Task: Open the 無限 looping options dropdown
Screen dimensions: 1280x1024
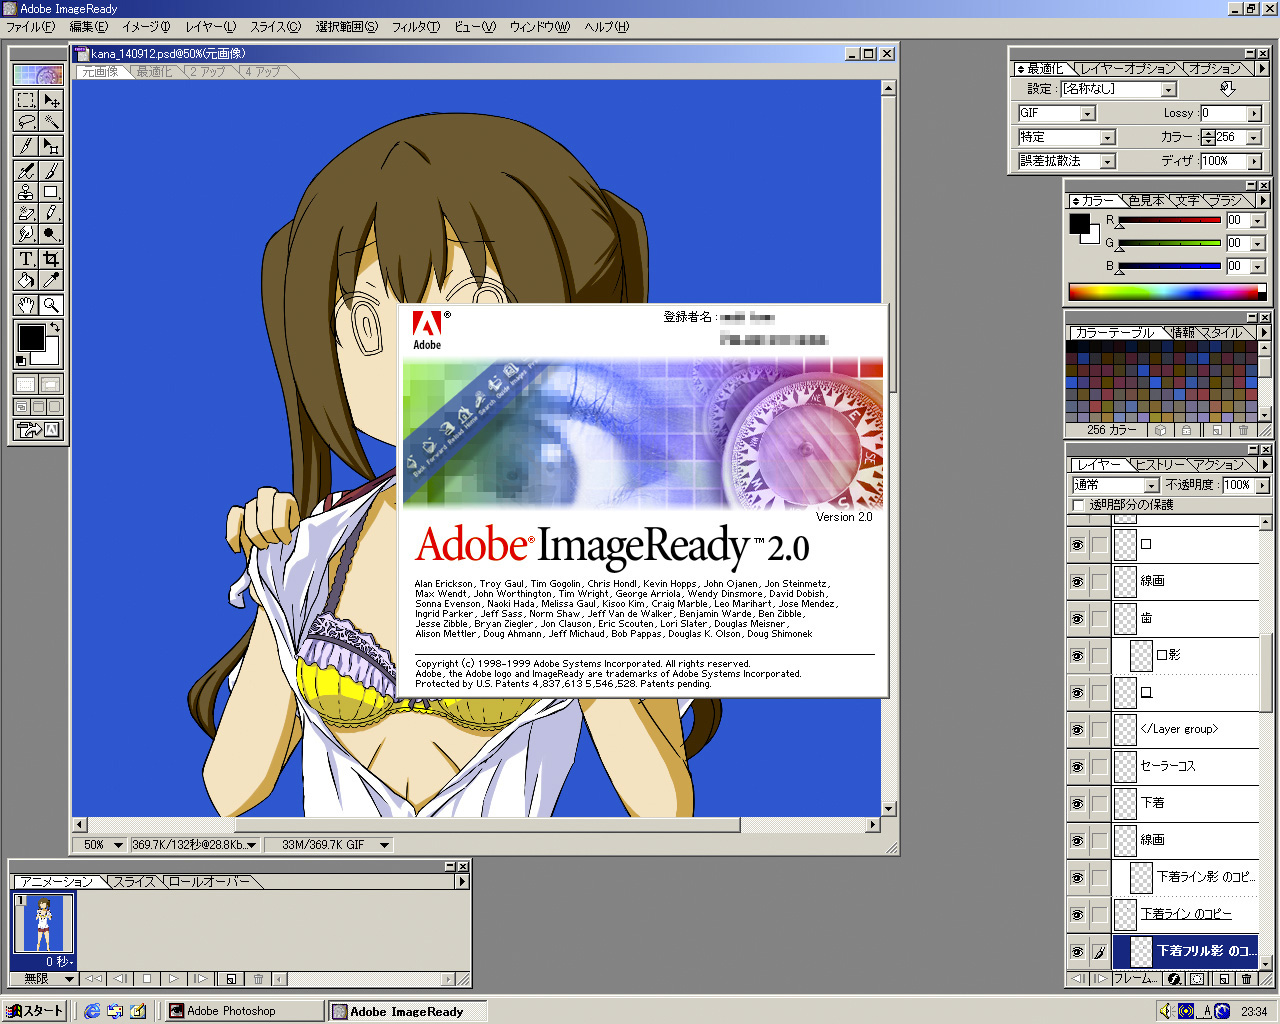Action: pyautogui.click(x=69, y=979)
